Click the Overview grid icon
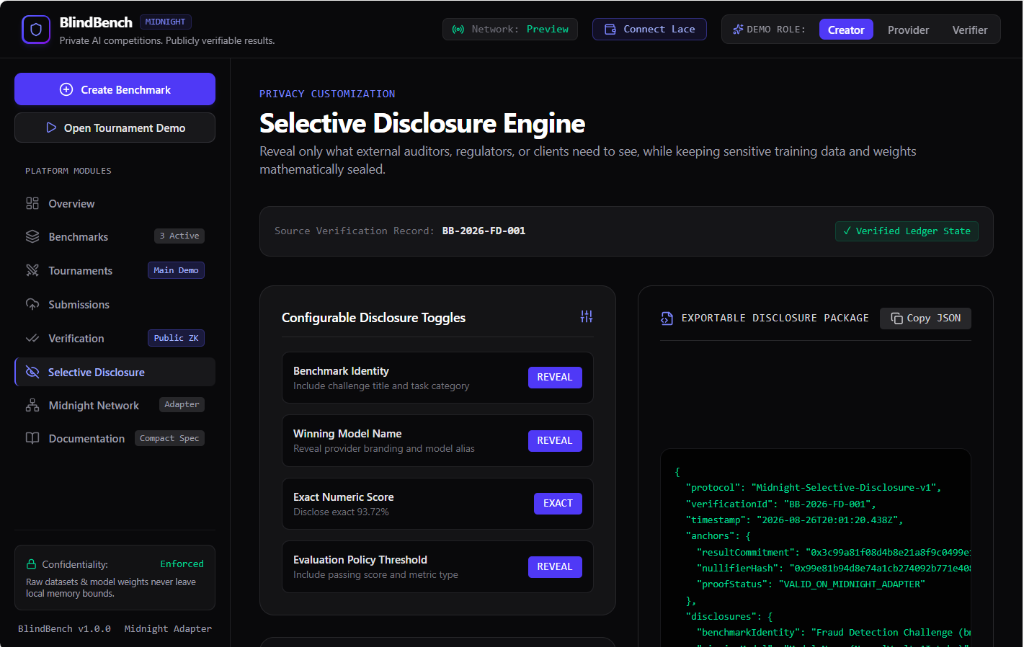This screenshot has width=1024, height=647. 32,203
